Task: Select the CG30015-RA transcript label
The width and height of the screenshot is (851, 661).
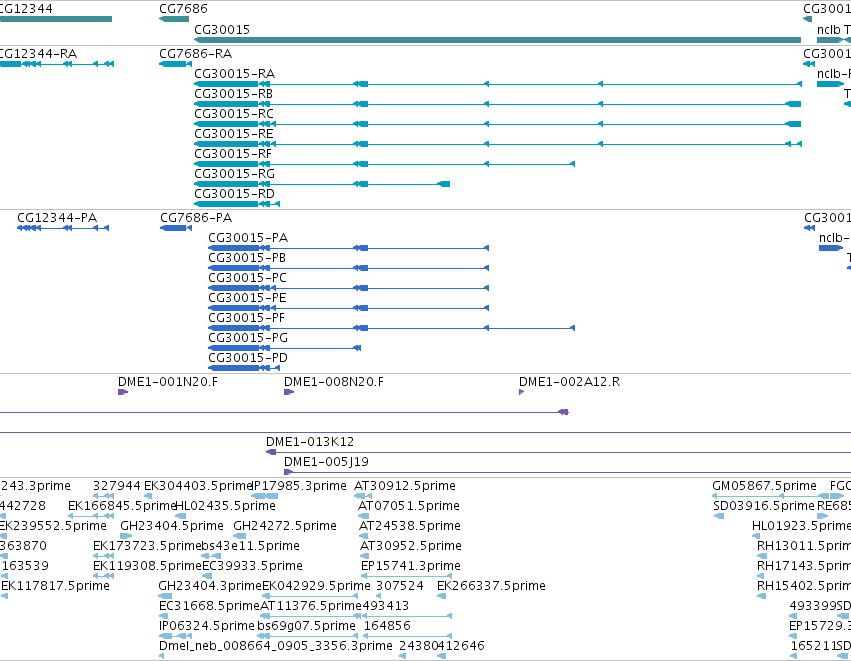Action: (x=234, y=74)
